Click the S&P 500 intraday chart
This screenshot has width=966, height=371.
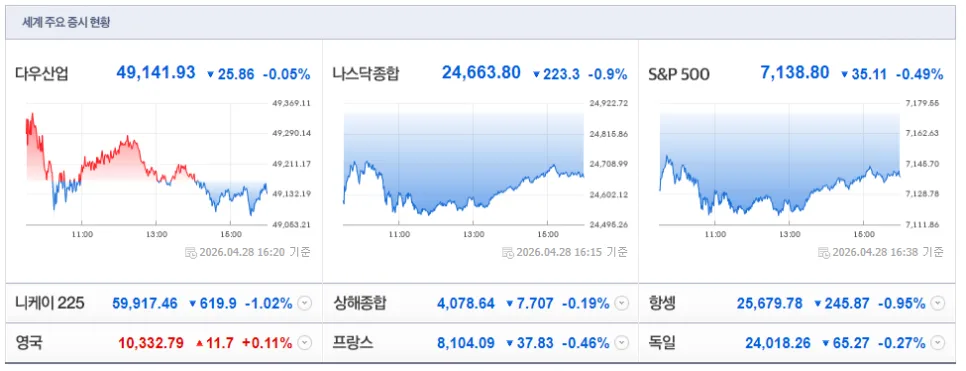point(779,164)
